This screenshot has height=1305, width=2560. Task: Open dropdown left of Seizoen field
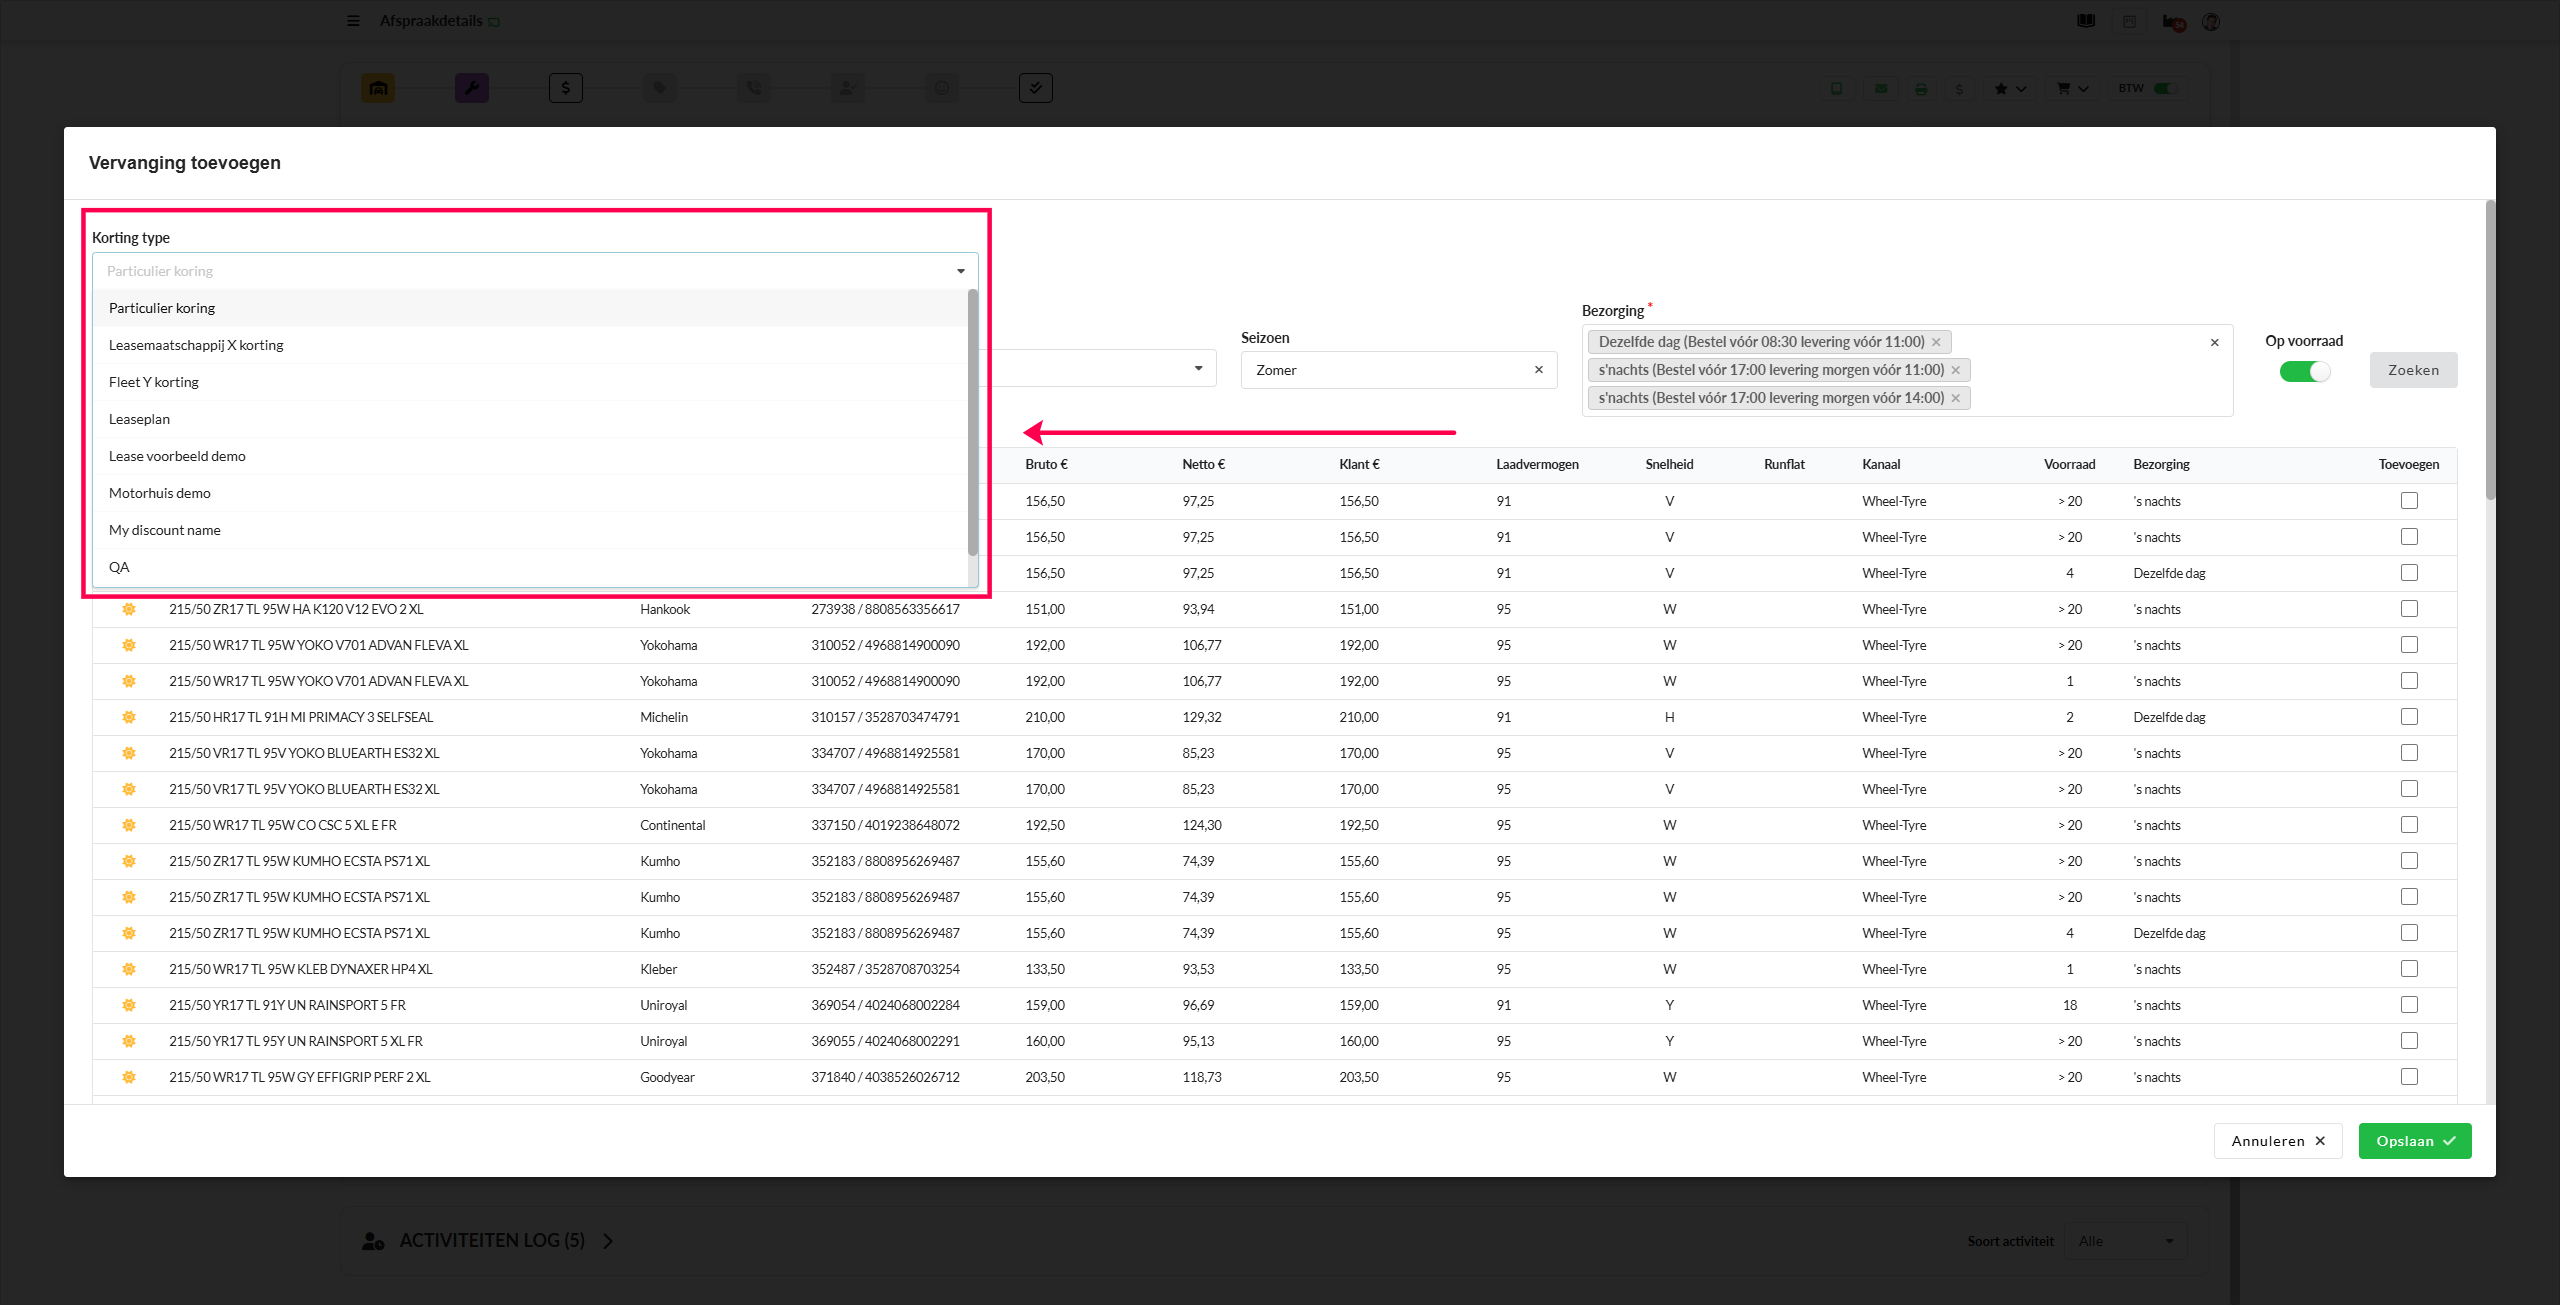point(1198,369)
